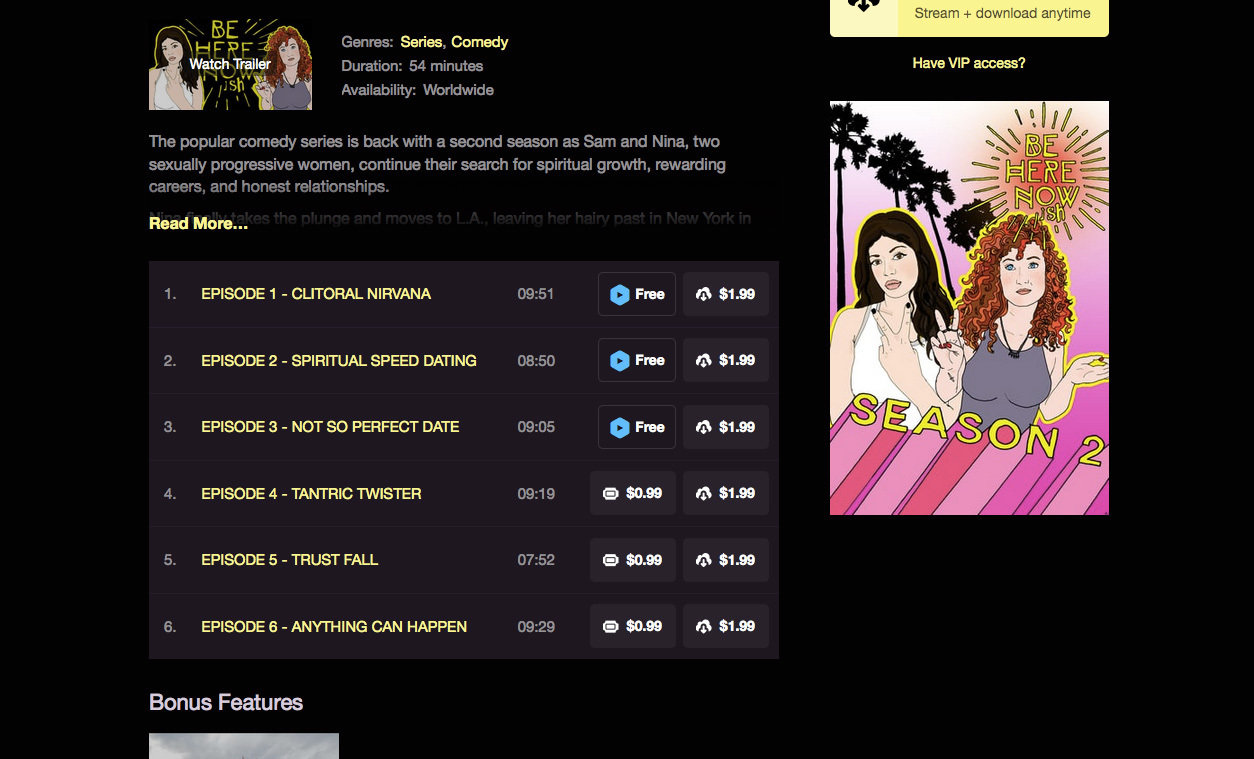This screenshot has height=759, width=1254.
Task: Buy Episode 6 for $1.99
Action: coord(726,627)
